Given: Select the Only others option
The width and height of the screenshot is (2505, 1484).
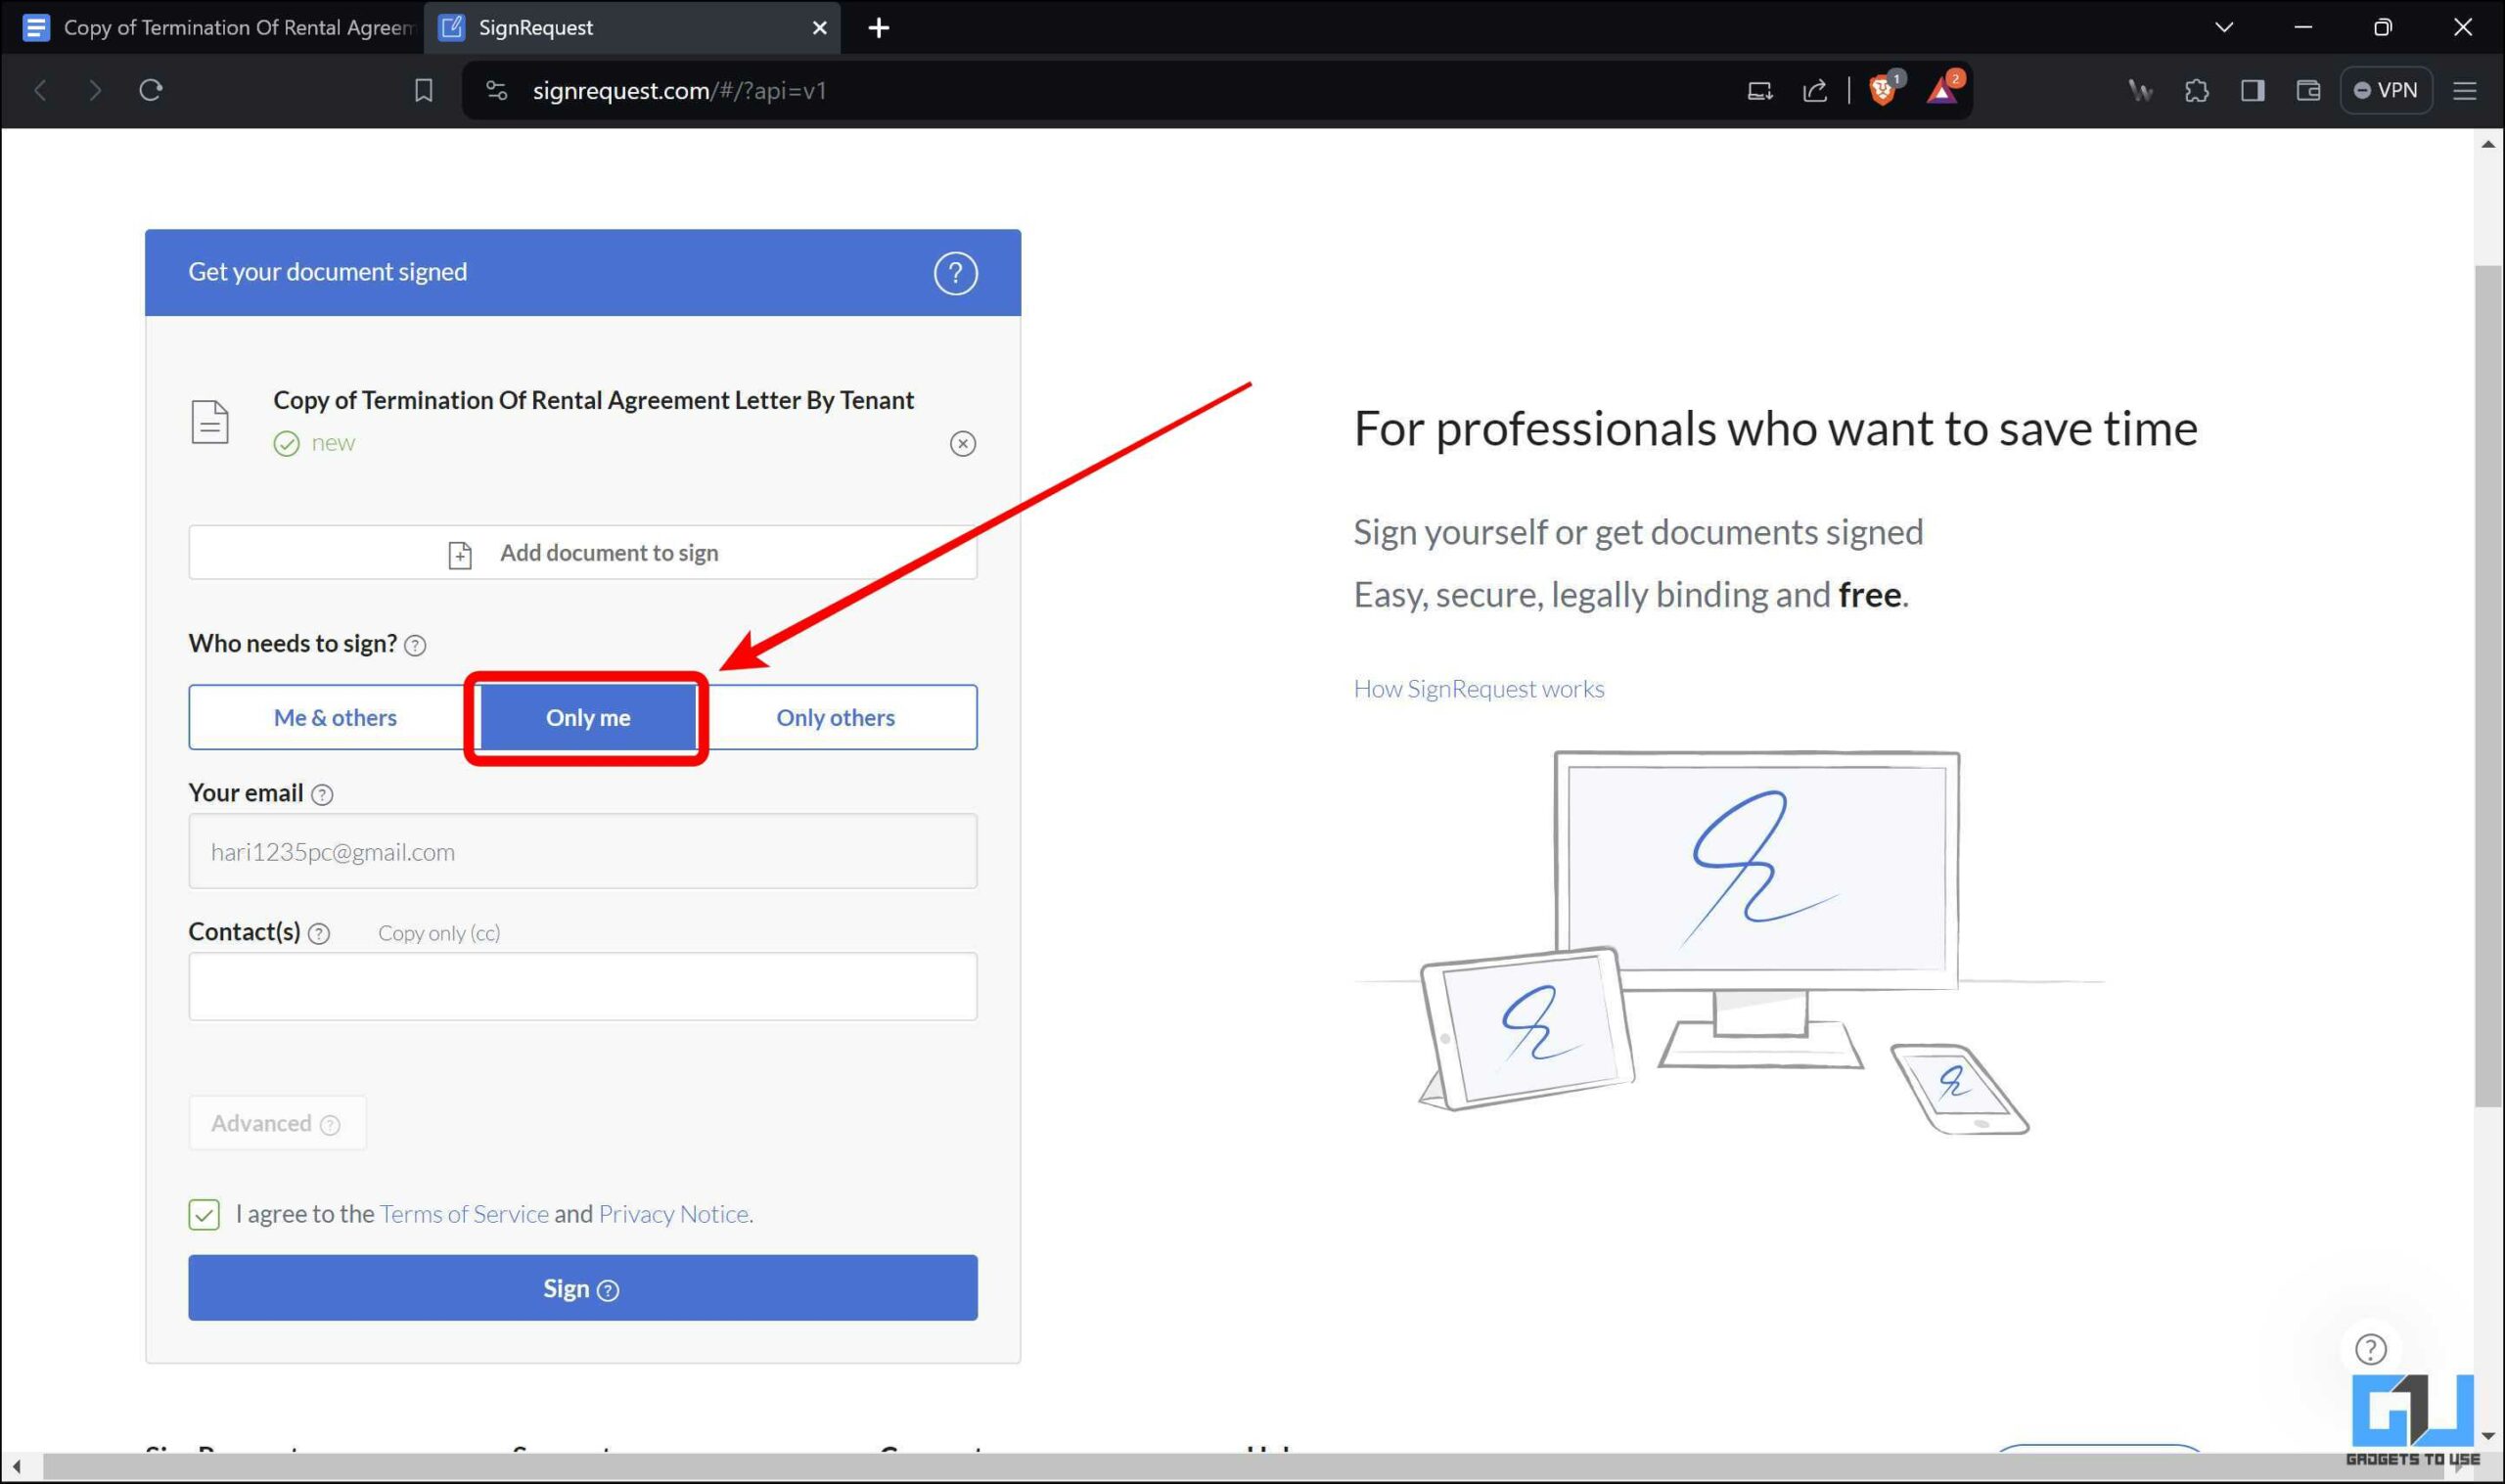Looking at the screenshot, I should [x=836, y=717].
